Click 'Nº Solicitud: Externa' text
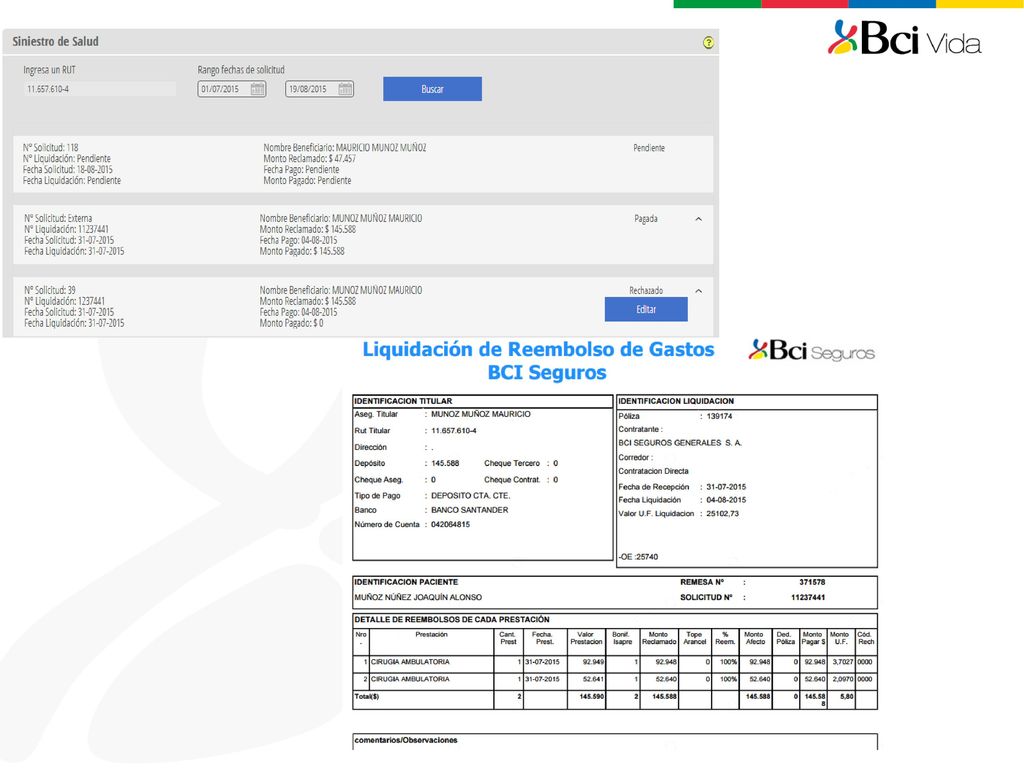The height and width of the screenshot is (768, 1024). [58, 218]
